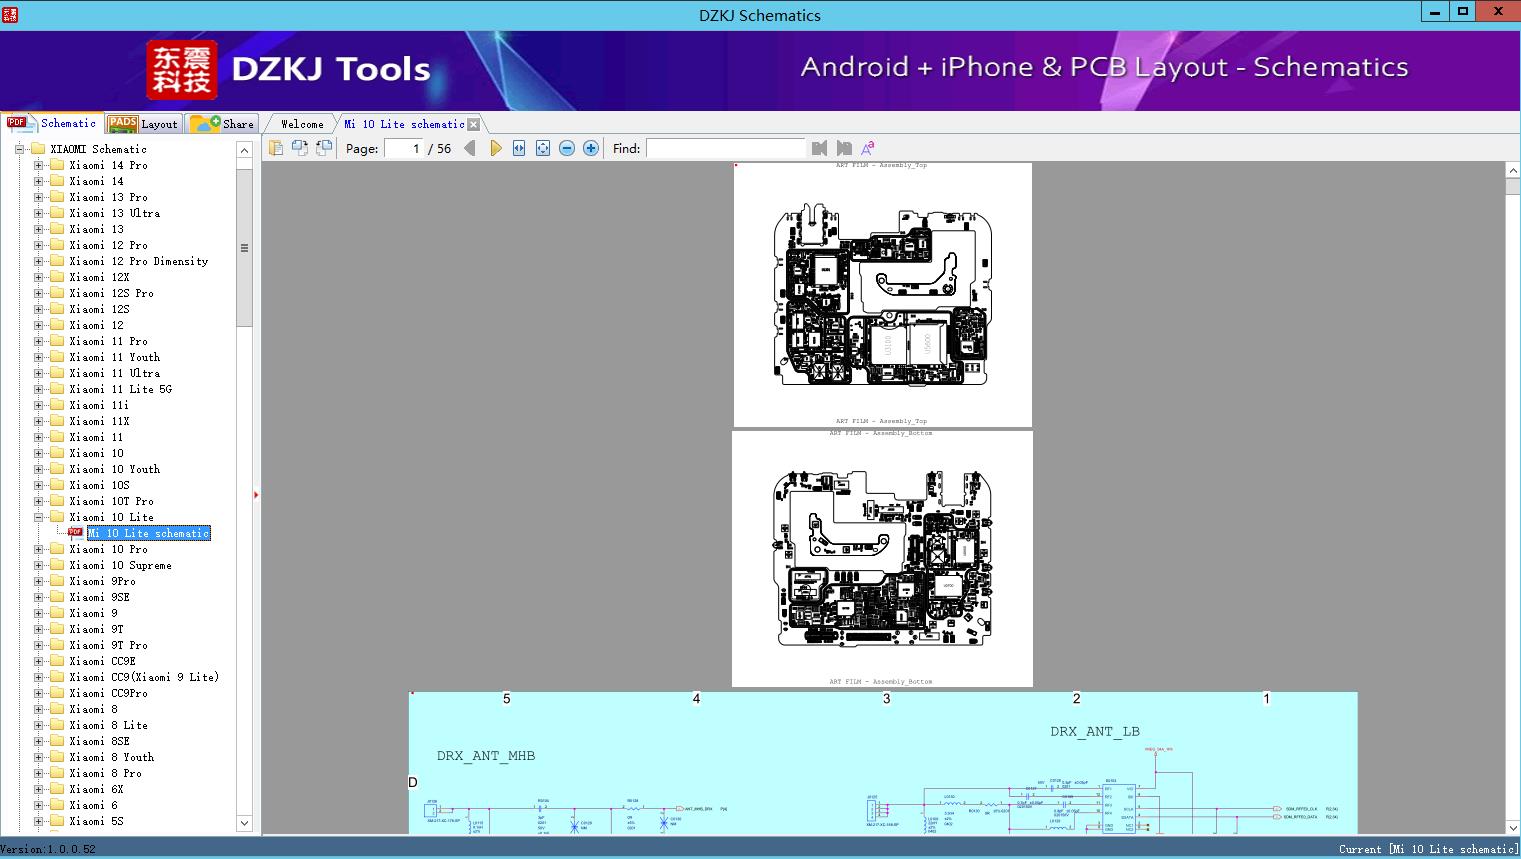1521x859 pixels.
Task: Expand the Xiaomi 12 Pro Dimensity folder
Action: point(38,261)
